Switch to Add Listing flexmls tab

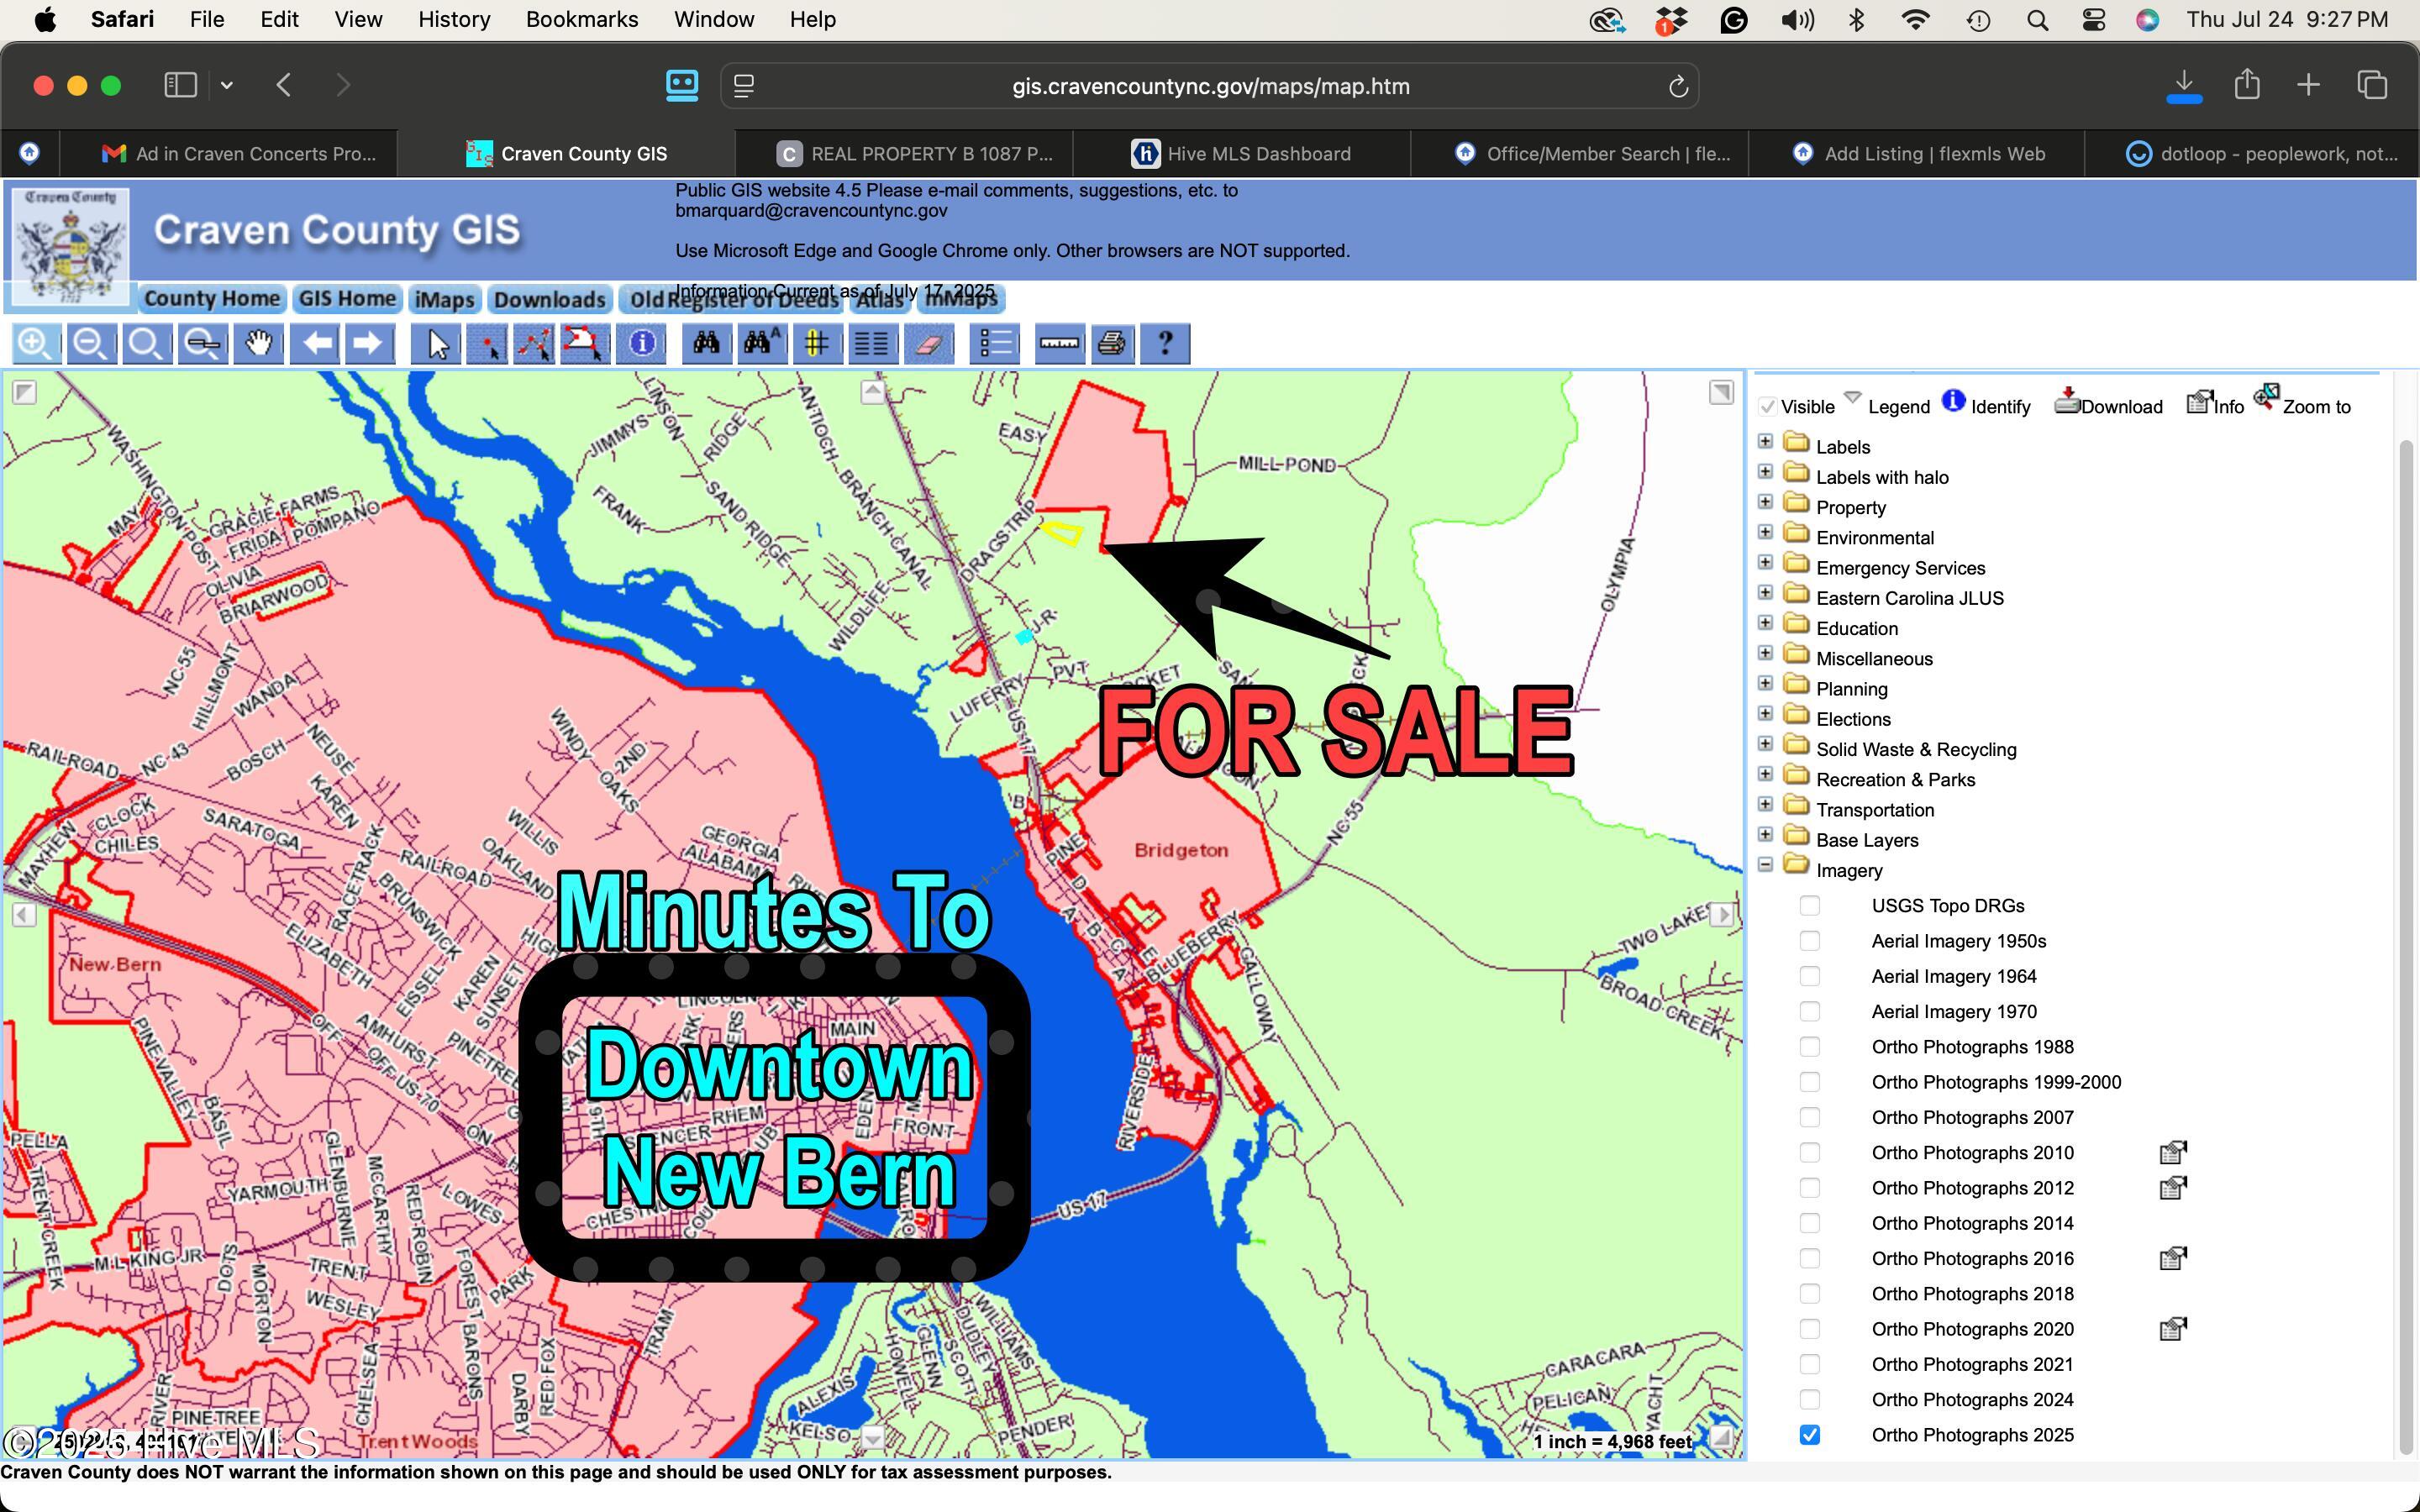[x=1917, y=154]
